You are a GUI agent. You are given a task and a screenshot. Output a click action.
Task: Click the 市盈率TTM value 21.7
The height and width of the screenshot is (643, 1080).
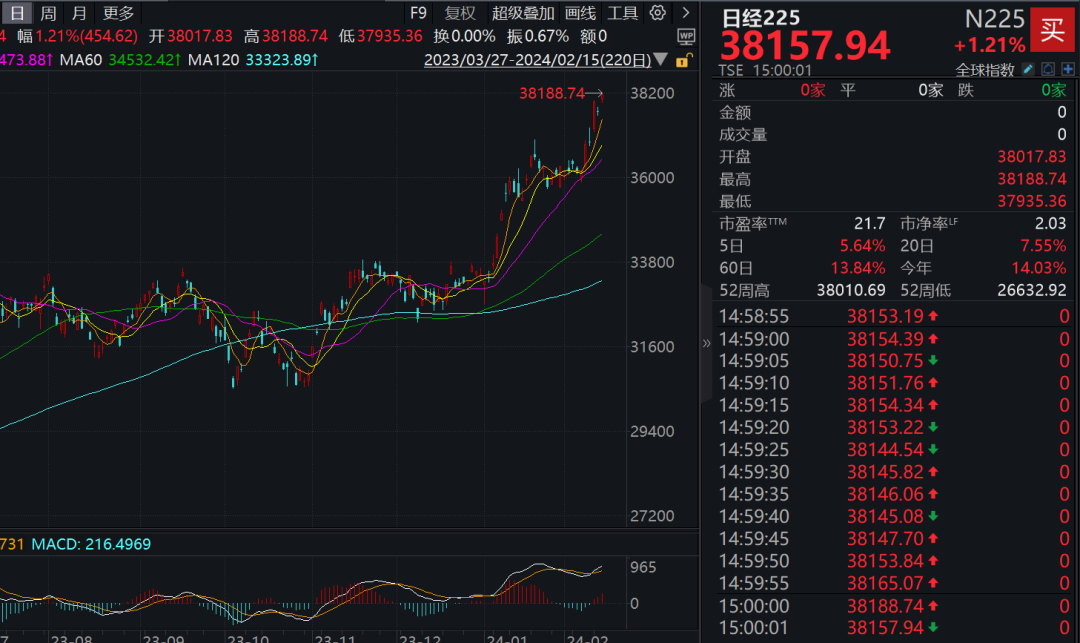click(869, 223)
